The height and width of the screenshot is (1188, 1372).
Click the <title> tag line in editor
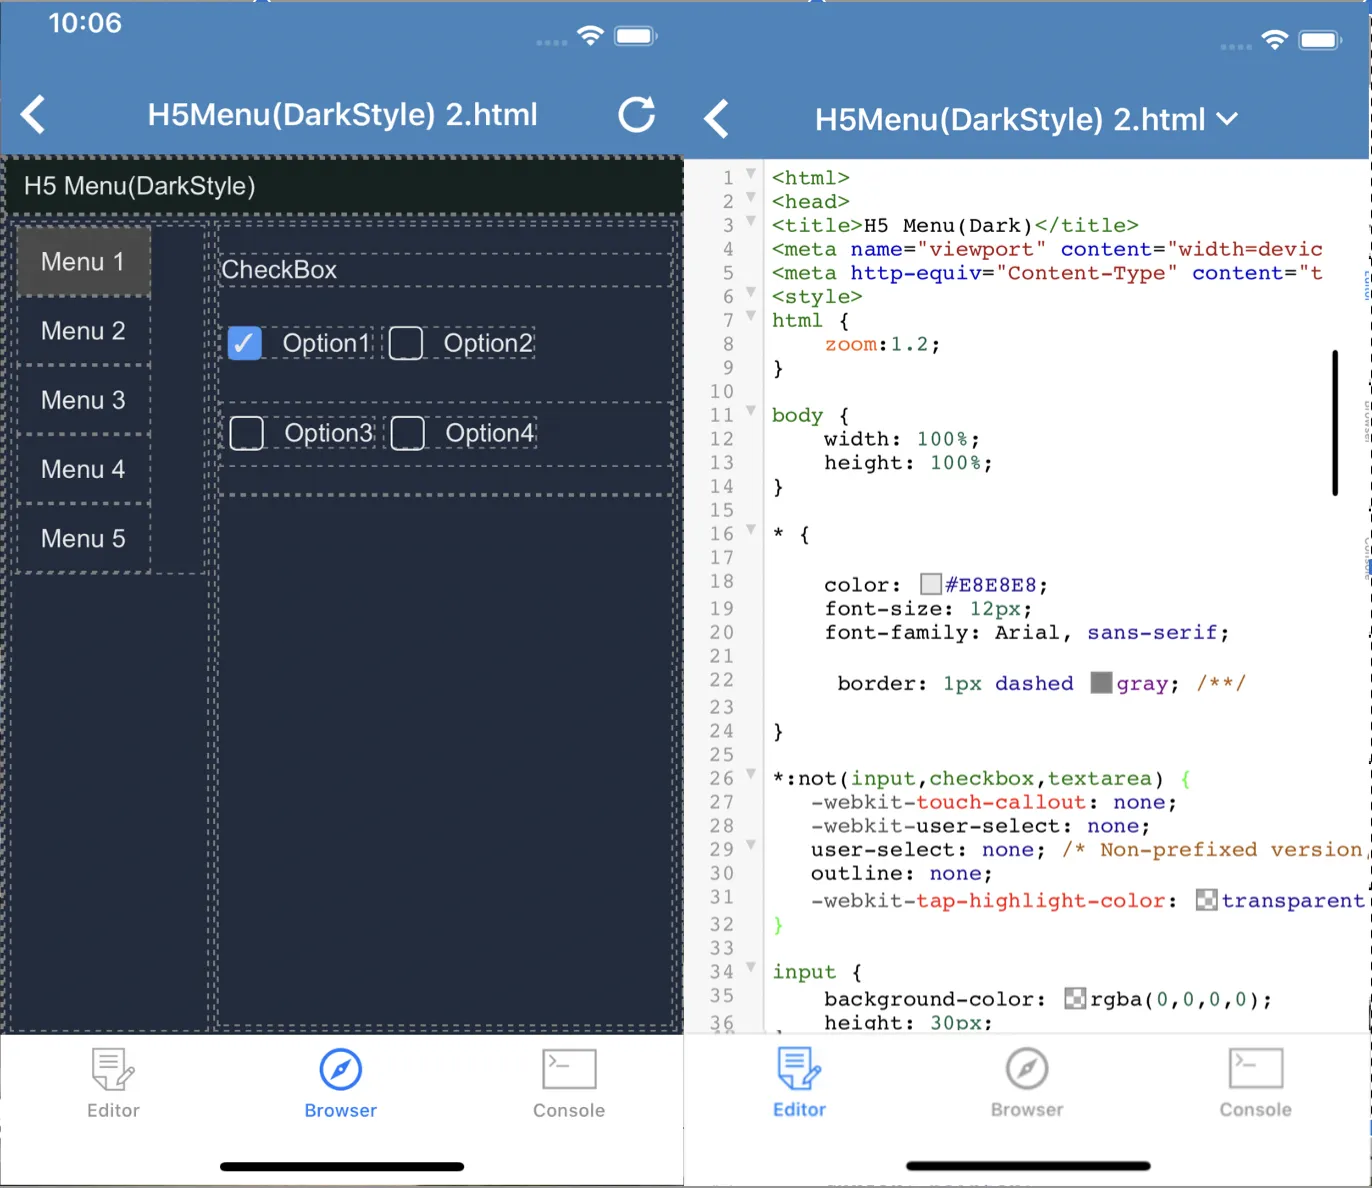tap(955, 225)
